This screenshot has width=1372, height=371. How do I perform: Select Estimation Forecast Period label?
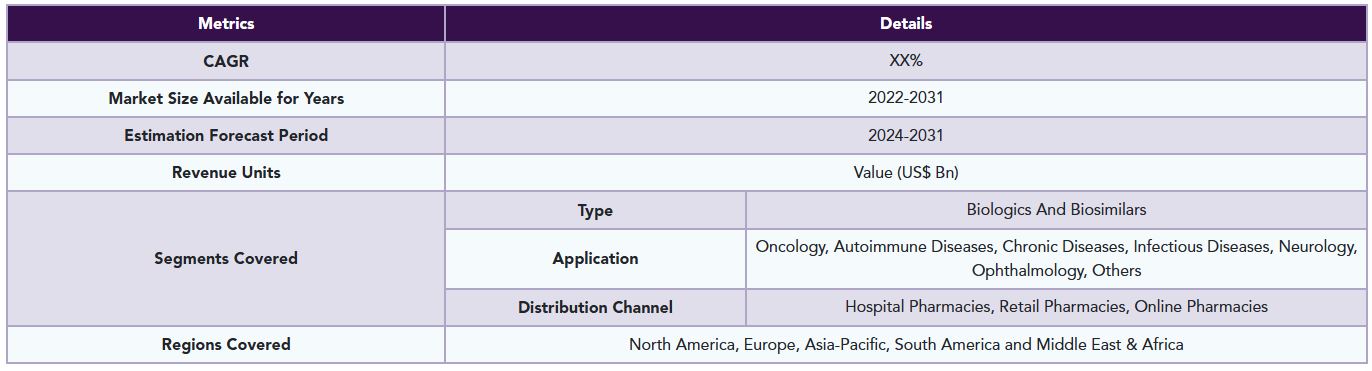(226, 135)
